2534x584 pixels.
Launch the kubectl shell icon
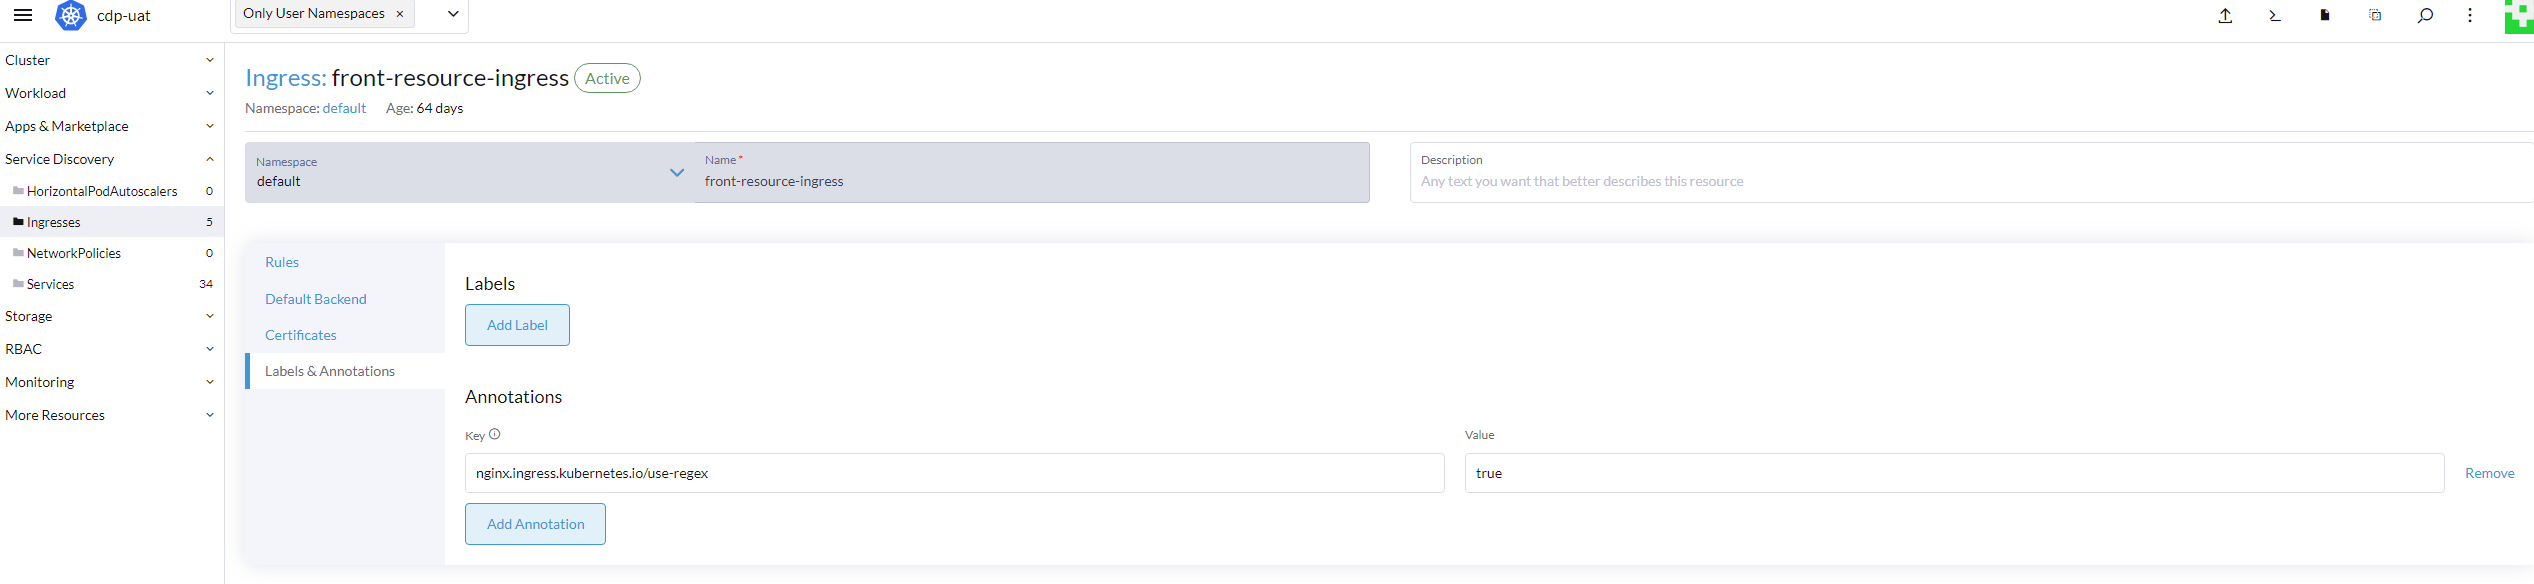click(x=2275, y=16)
